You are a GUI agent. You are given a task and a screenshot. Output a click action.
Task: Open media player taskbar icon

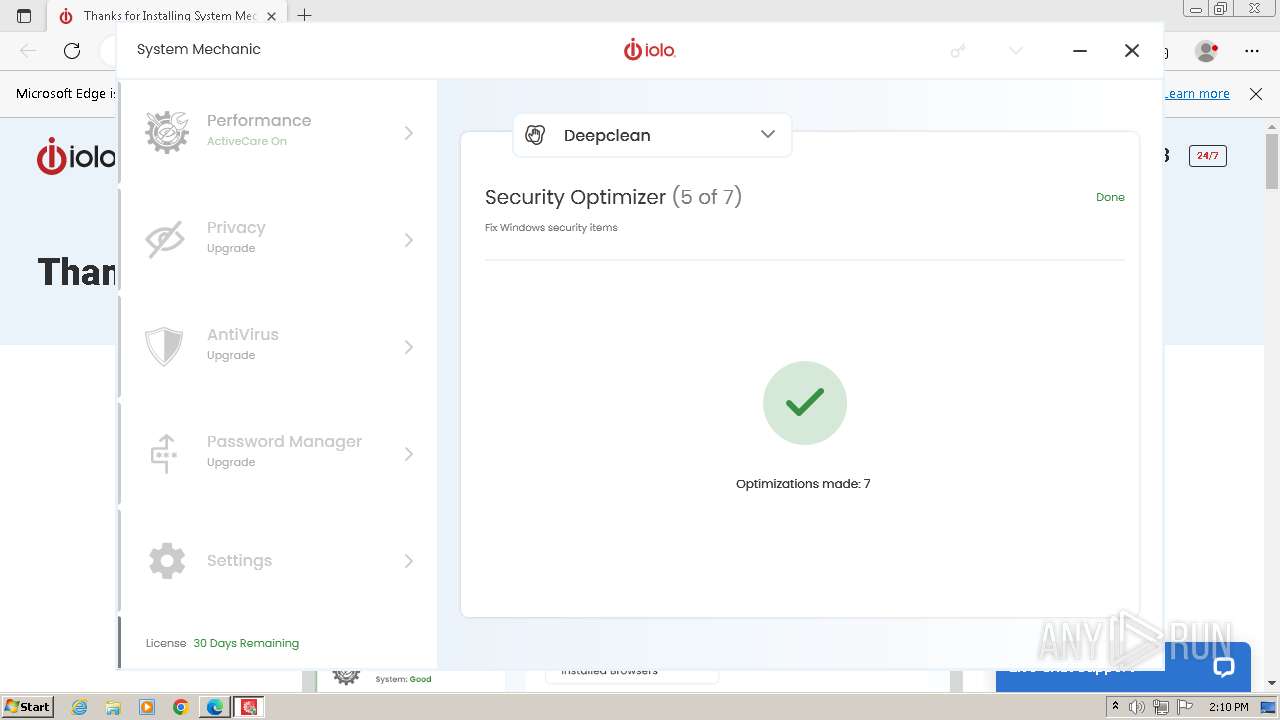tap(147, 707)
